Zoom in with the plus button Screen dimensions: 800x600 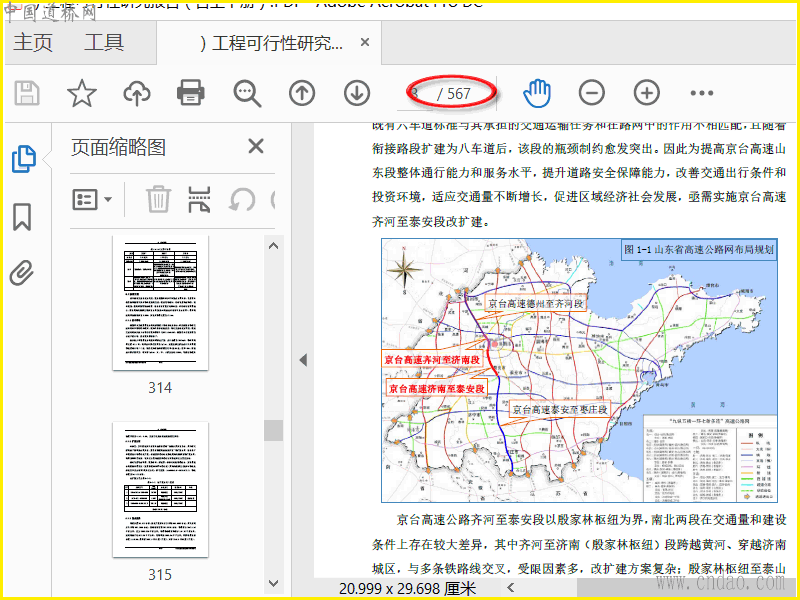pyautogui.click(x=647, y=93)
